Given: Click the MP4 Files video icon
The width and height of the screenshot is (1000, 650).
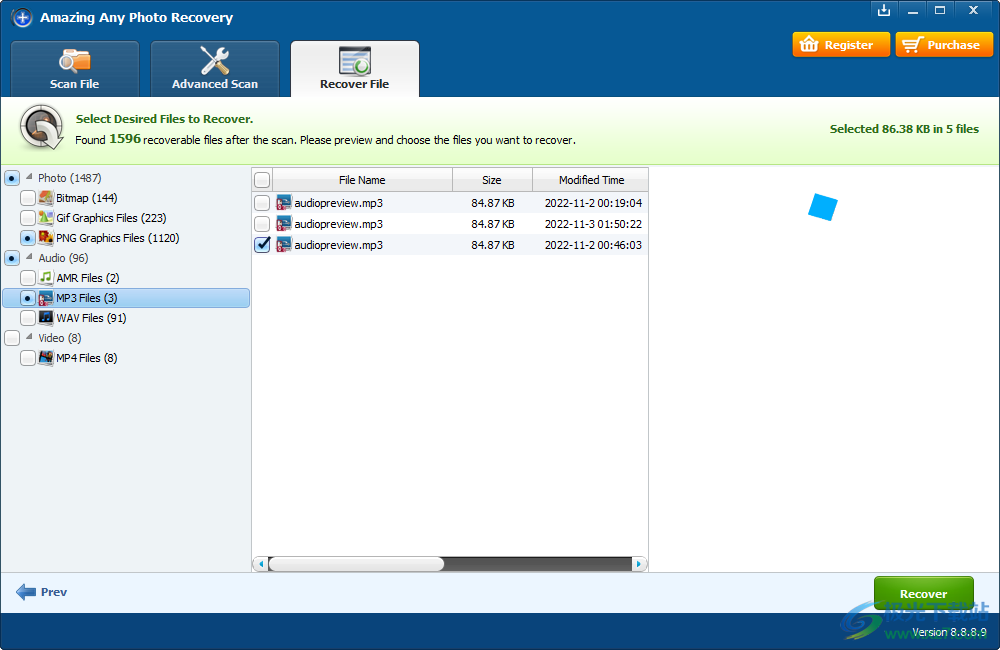Looking at the screenshot, I should point(46,358).
